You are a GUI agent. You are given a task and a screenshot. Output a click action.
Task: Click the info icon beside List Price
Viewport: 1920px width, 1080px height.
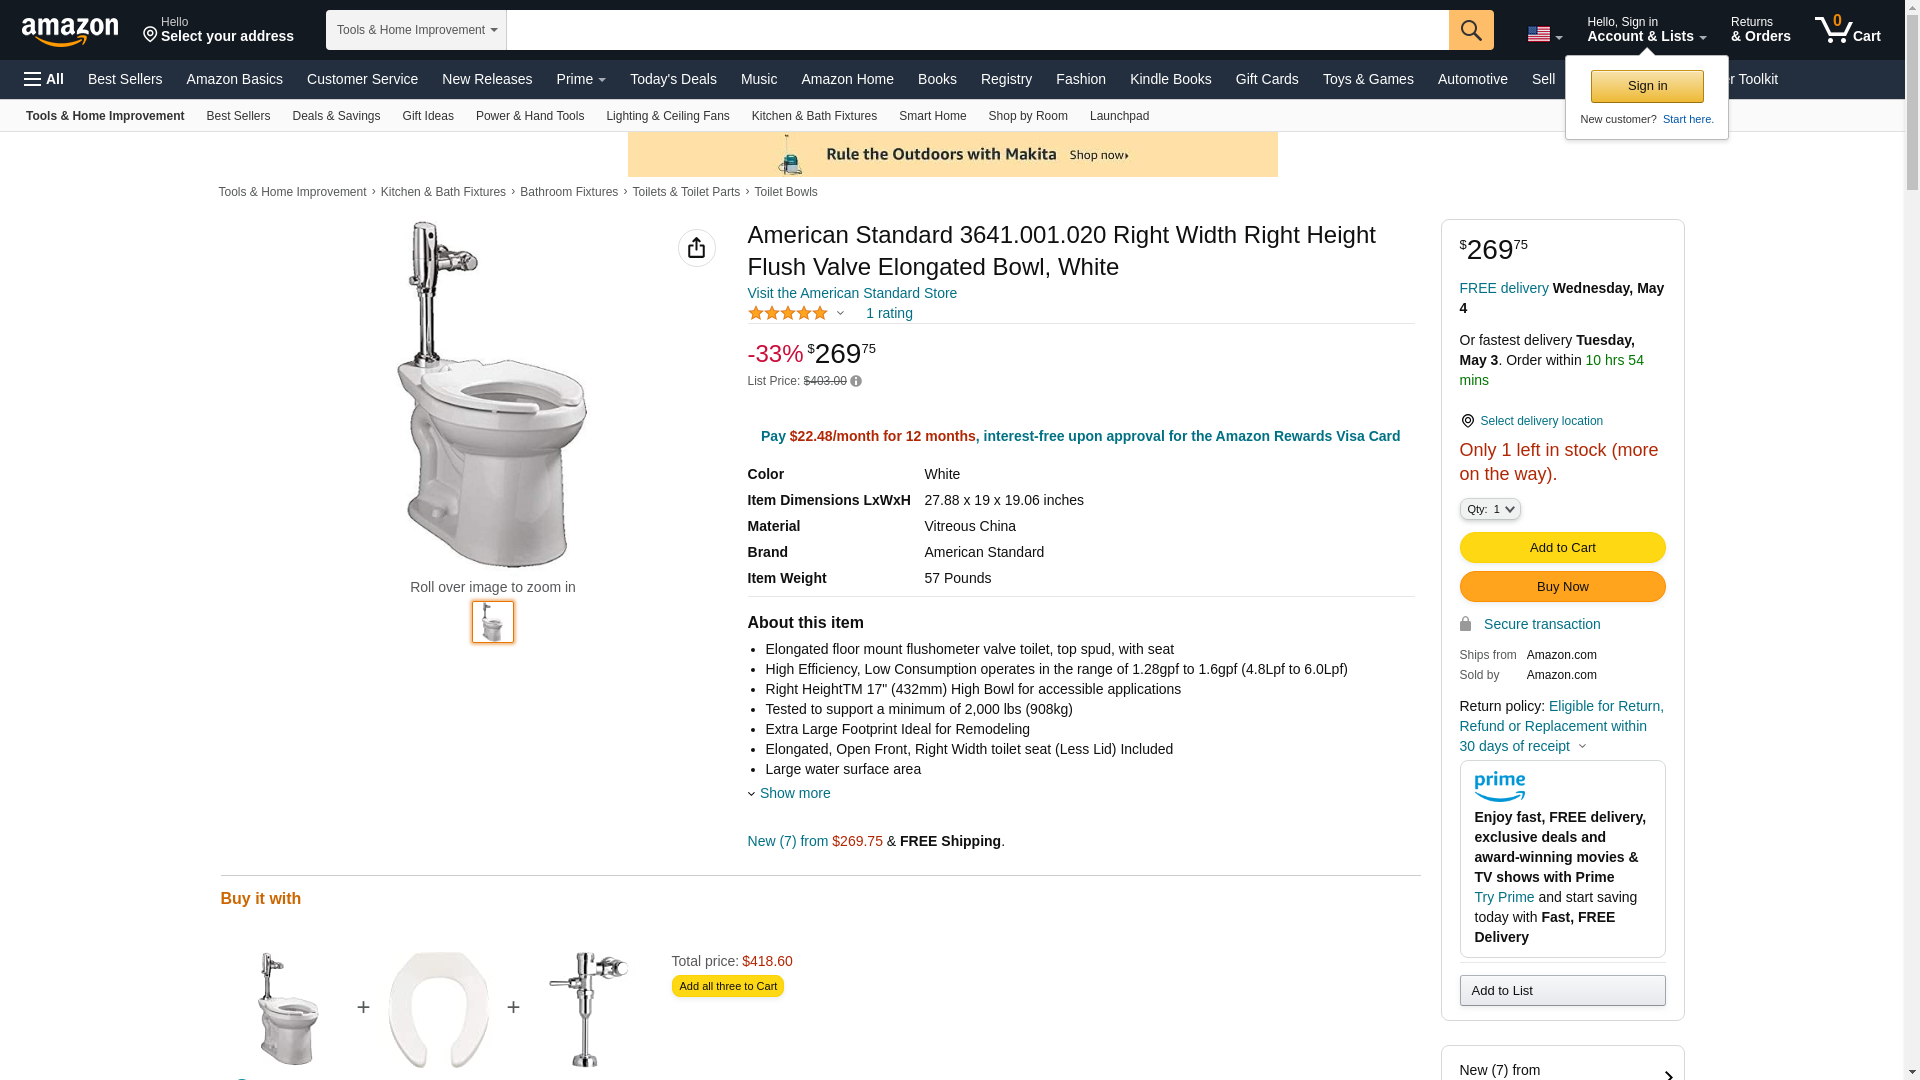tap(856, 381)
